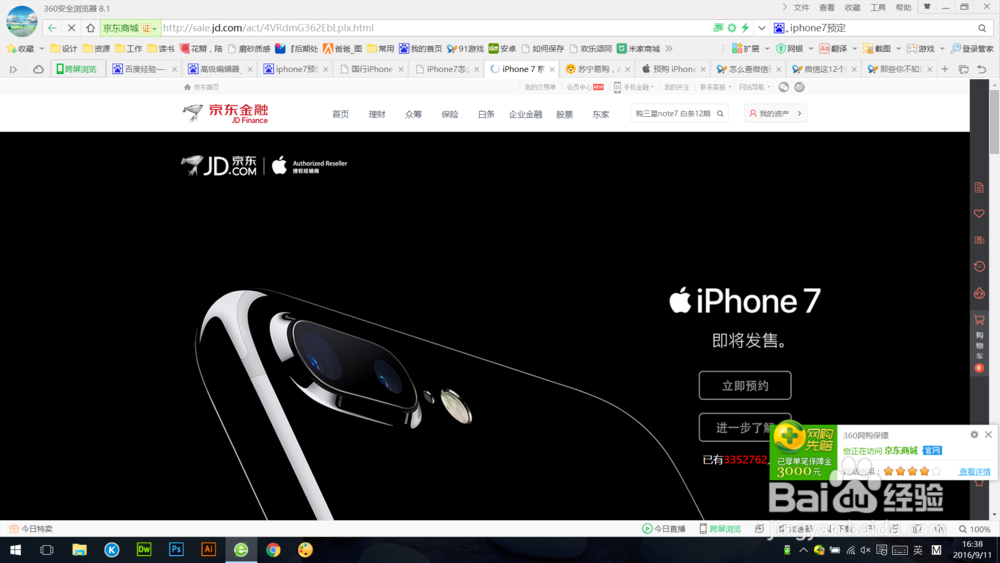The image size is (1000, 563).
Task: Restore closed tab with undo arrow icon
Action: click(x=982, y=69)
